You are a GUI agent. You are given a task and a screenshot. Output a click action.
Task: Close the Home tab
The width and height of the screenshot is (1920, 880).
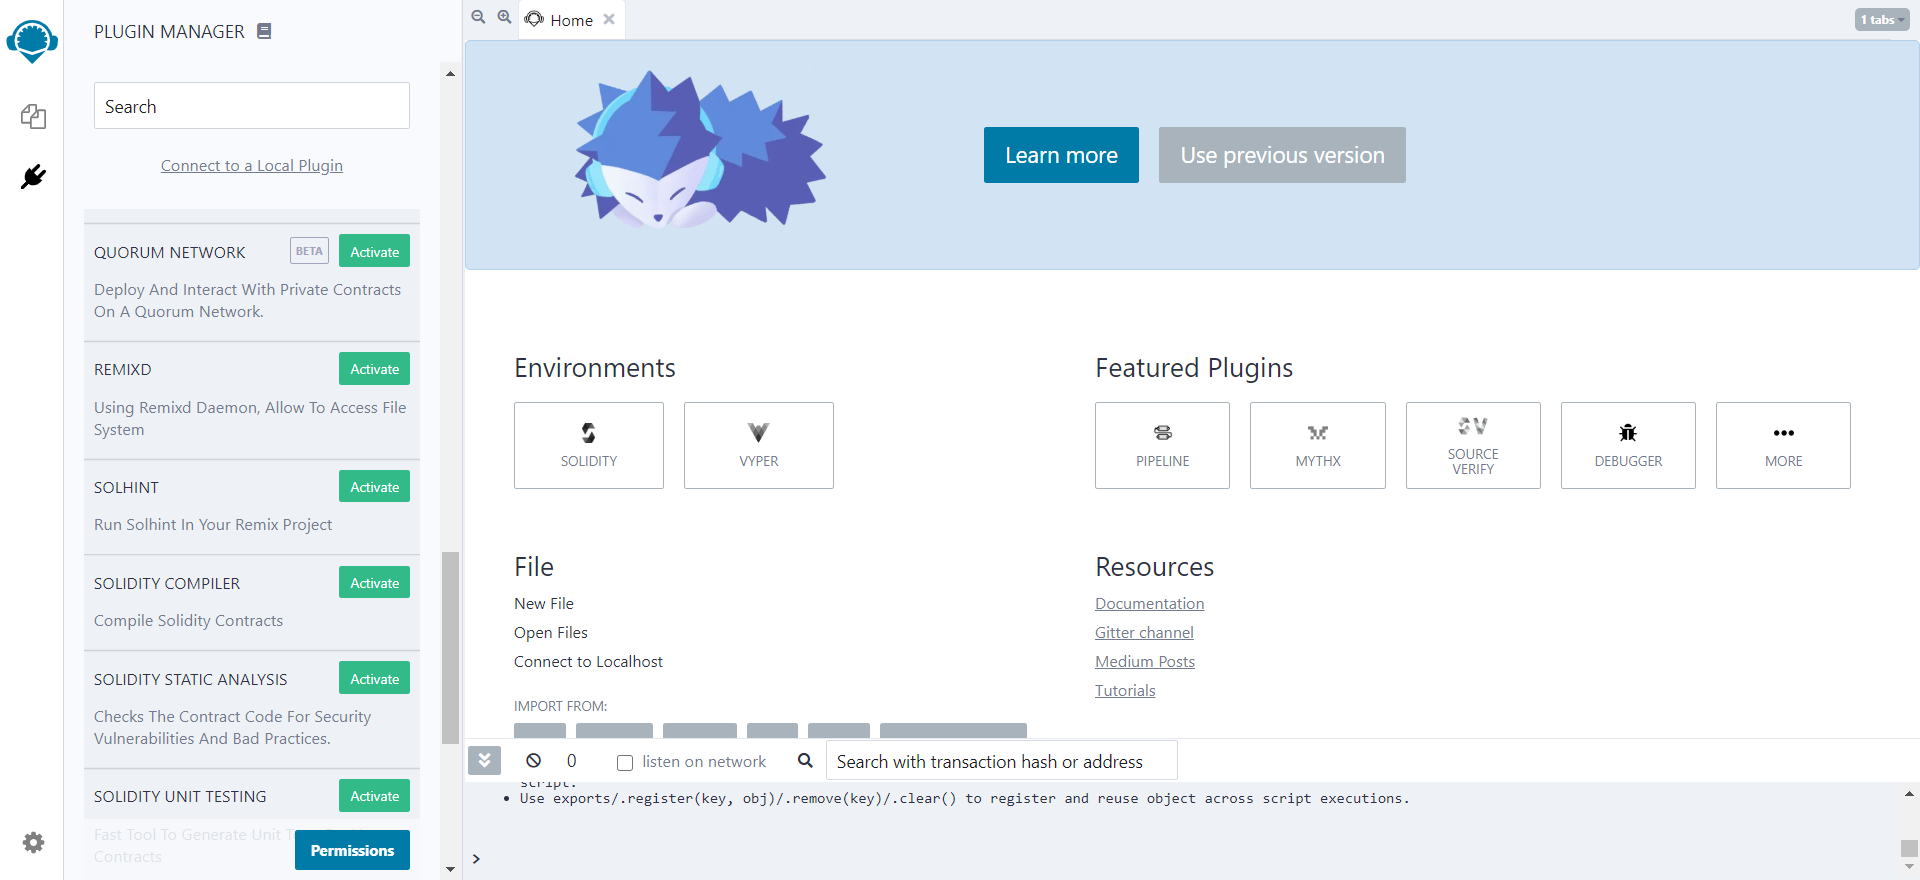pos(609,19)
